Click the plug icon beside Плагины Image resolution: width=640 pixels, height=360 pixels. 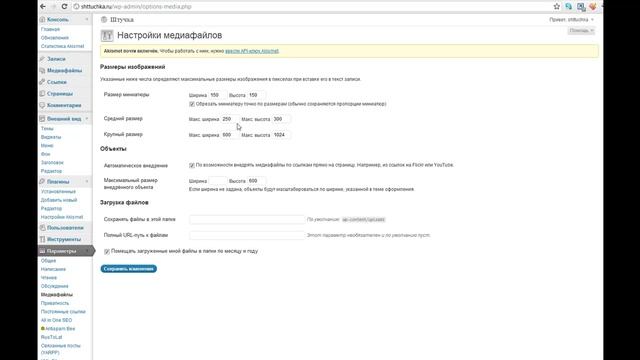click(42, 182)
